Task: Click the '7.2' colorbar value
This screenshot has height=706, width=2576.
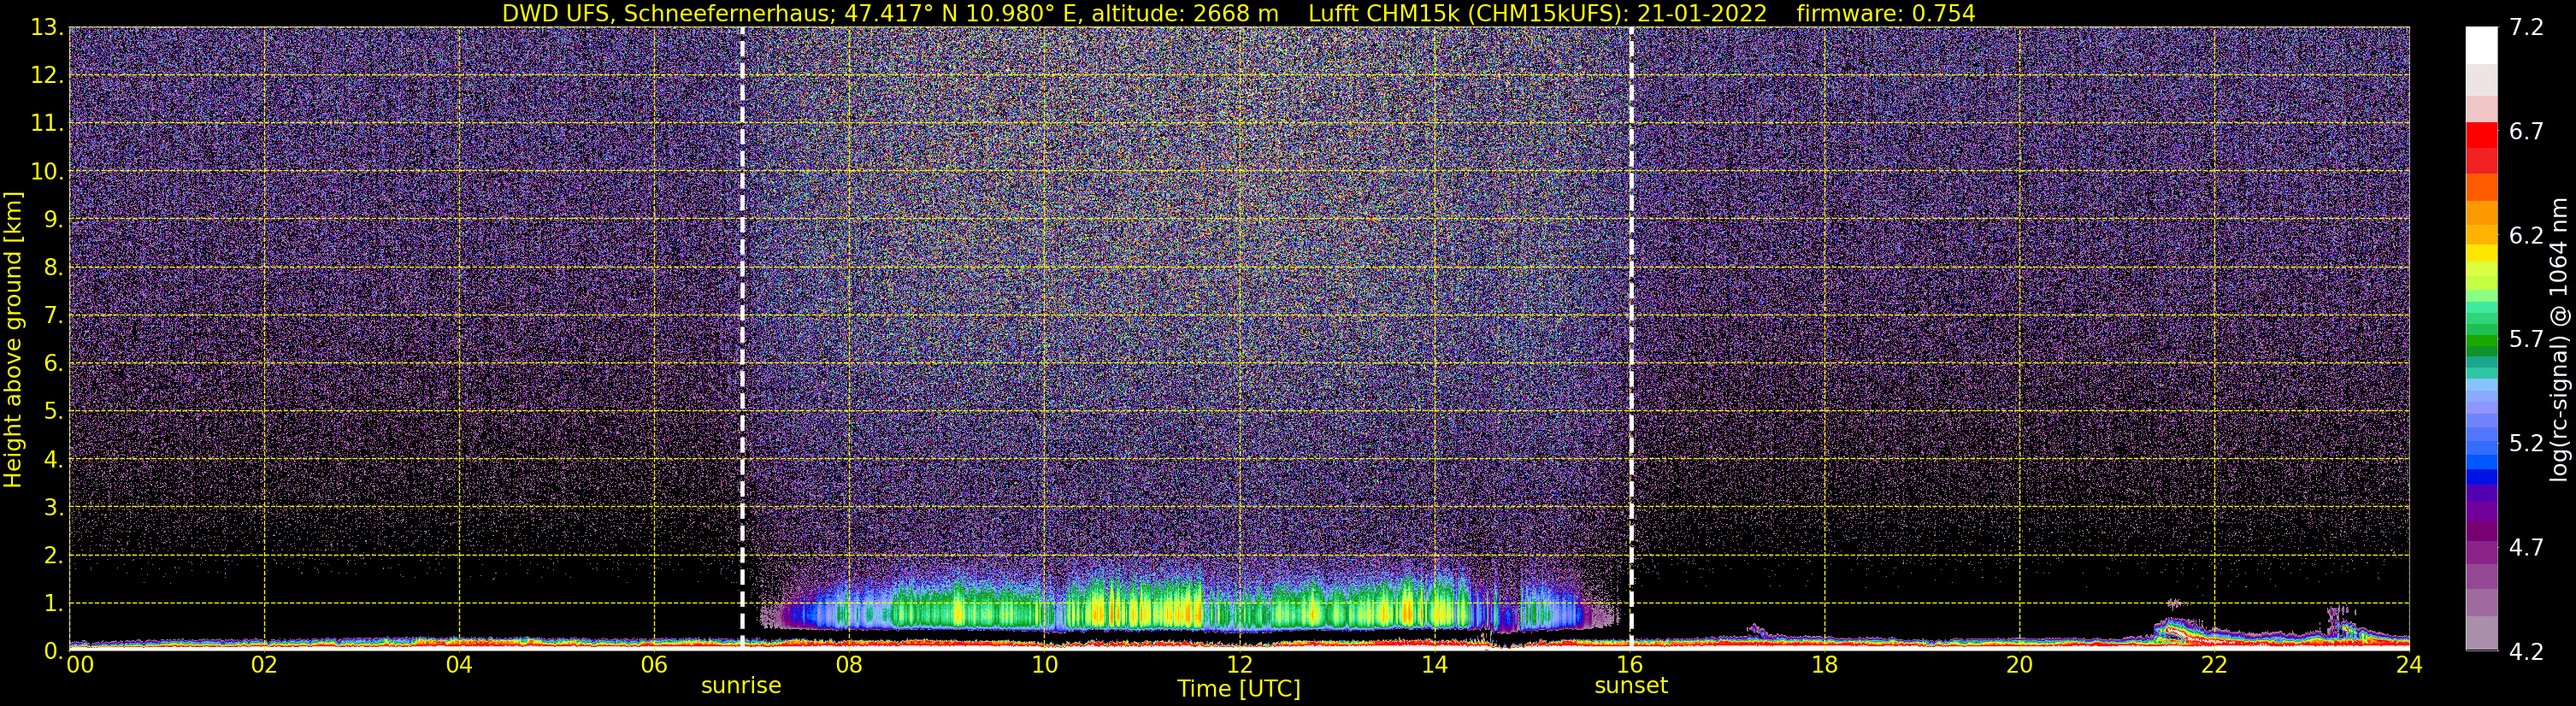Action: (2526, 27)
